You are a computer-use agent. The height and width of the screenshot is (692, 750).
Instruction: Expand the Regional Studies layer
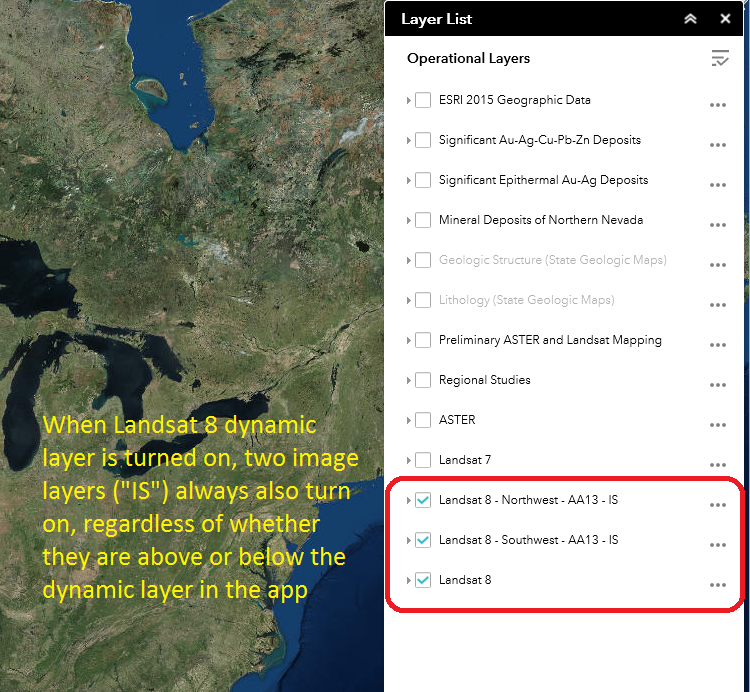408,381
